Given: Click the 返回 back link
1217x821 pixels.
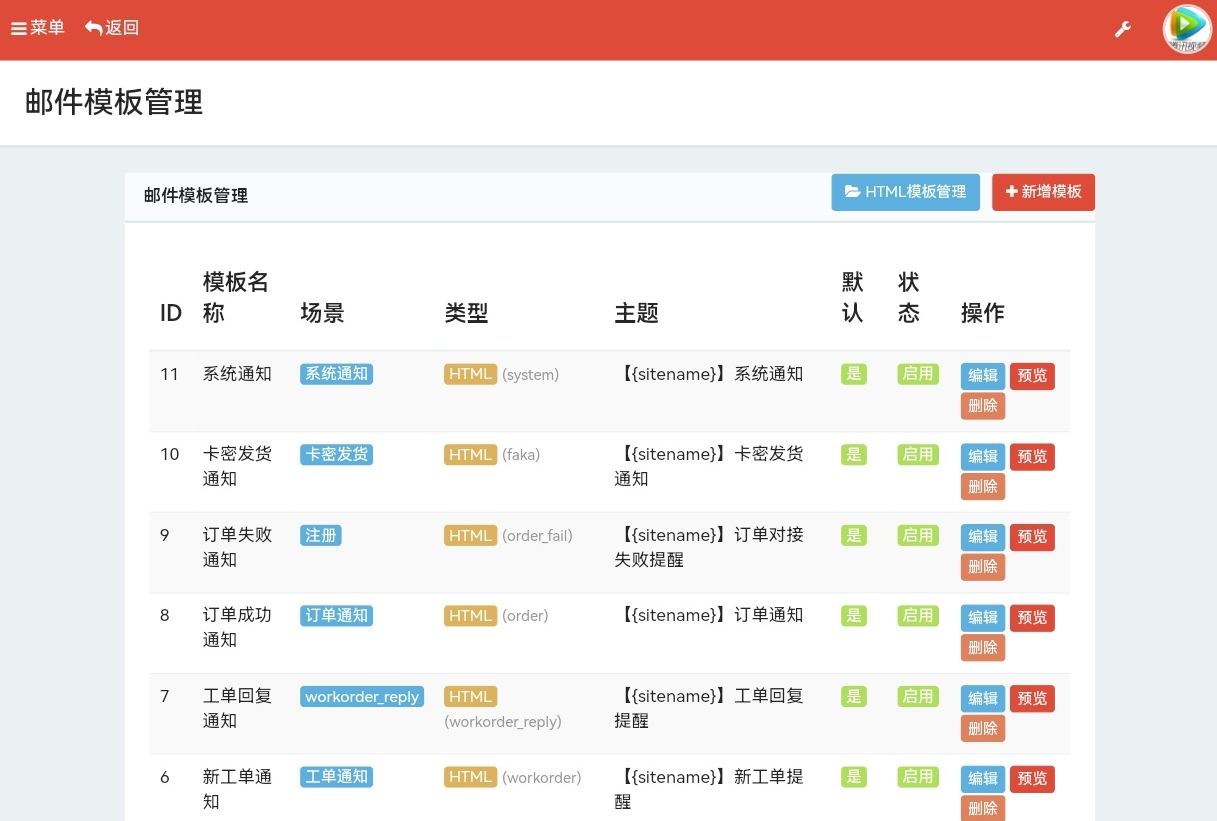Looking at the screenshot, I should tap(112, 28).
